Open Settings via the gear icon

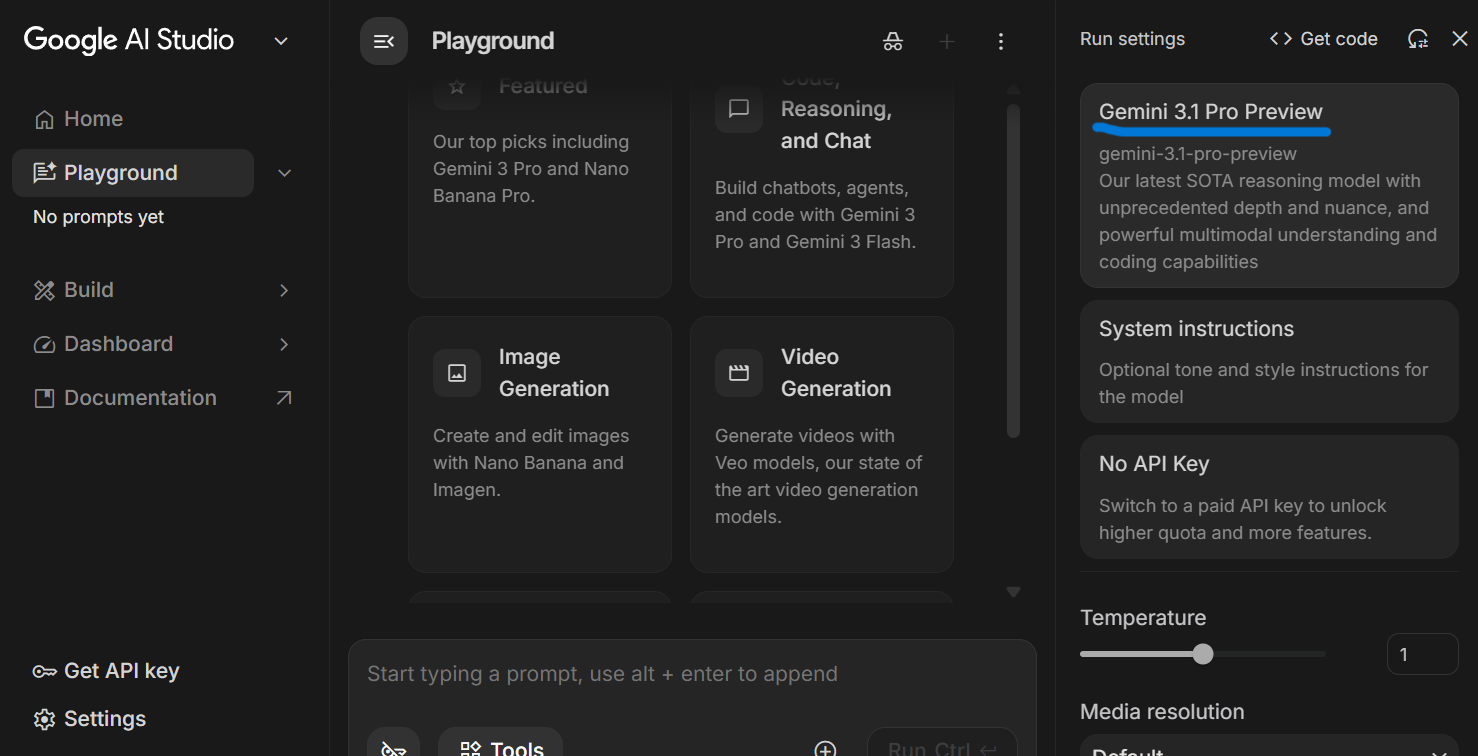[x=89, y=718]
